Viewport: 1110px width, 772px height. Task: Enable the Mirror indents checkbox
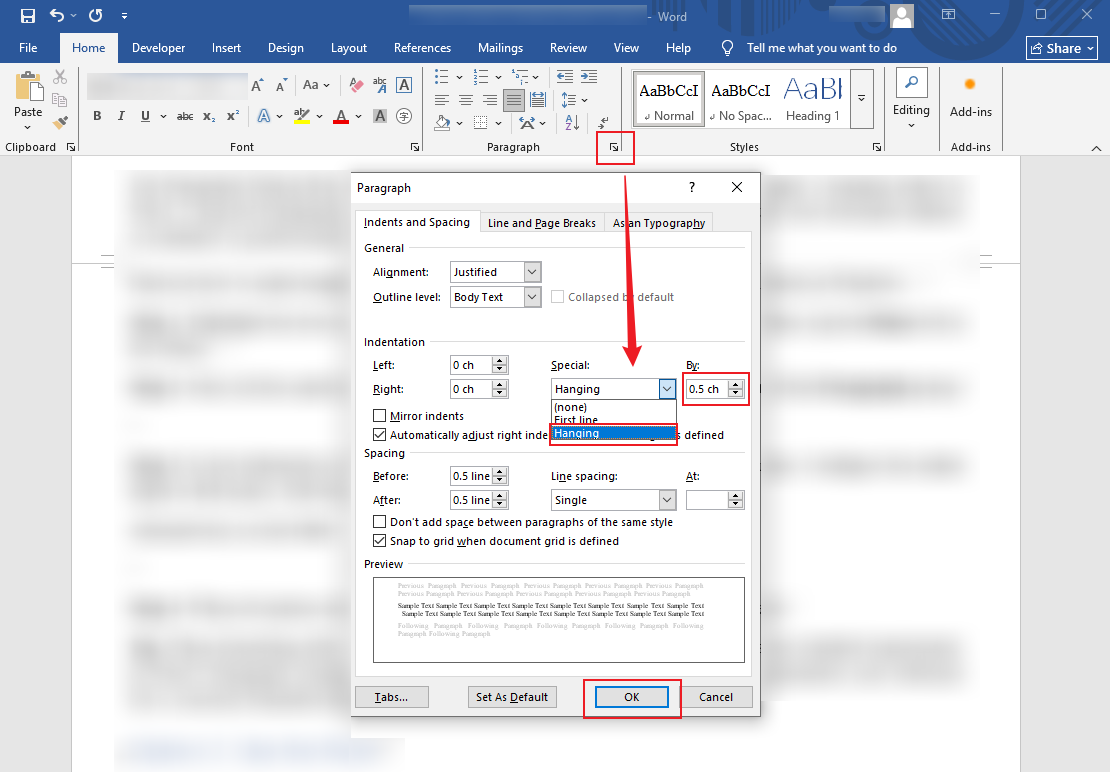click(x=381, y=415)
